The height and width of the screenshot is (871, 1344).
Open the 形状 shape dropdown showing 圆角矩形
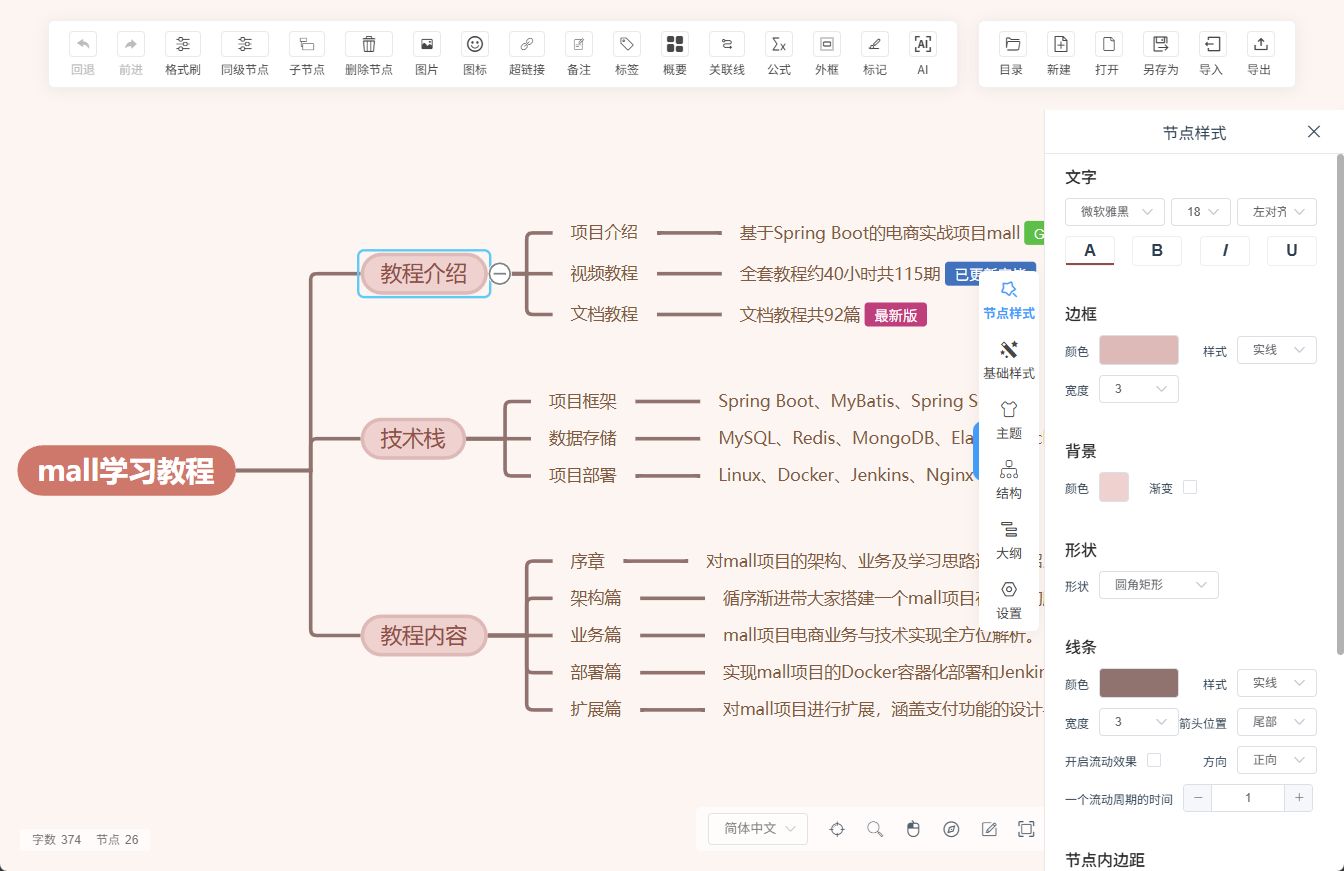coord(1158,585)
